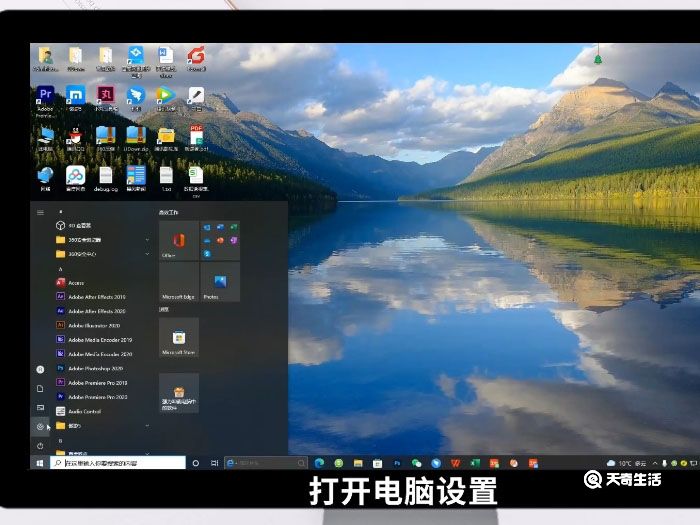This screenshot has height=525, width=700.
Task: Open Excel from the taskbar
Action: coord(475,463)
